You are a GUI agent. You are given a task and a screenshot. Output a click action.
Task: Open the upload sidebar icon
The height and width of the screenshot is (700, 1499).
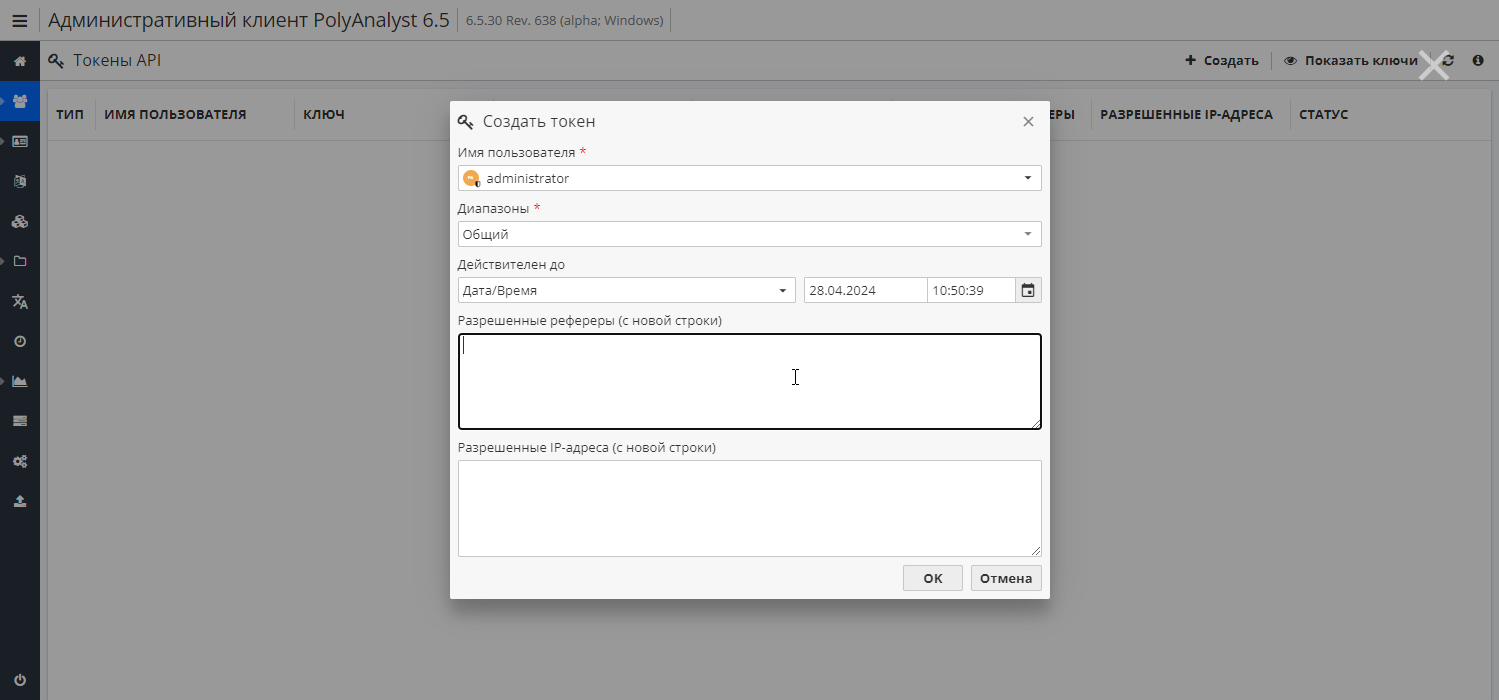pyautogui.click(x=19, y=501)
